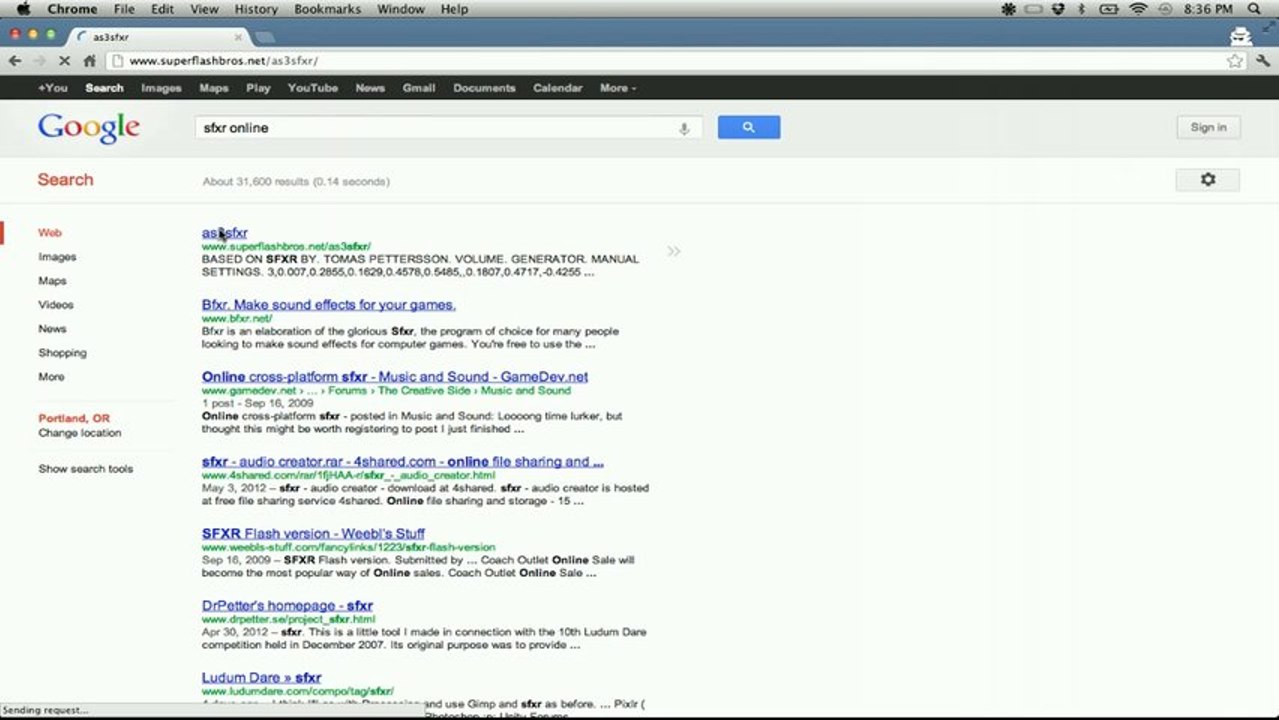The image size is (1279, 720).
Task: Open Bfxr sound effects result link
Action: pyautogui.click(x=328, y=305)
